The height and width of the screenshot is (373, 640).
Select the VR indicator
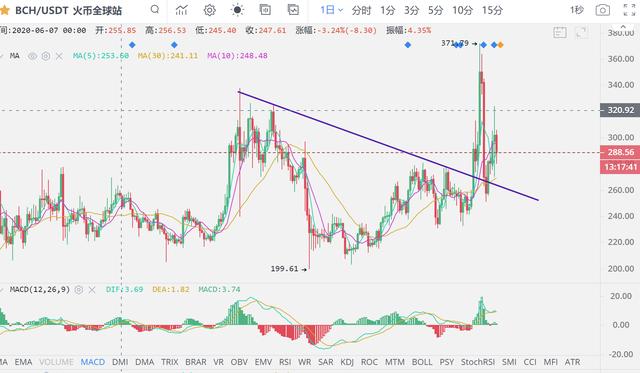click(x=218, y=362)
